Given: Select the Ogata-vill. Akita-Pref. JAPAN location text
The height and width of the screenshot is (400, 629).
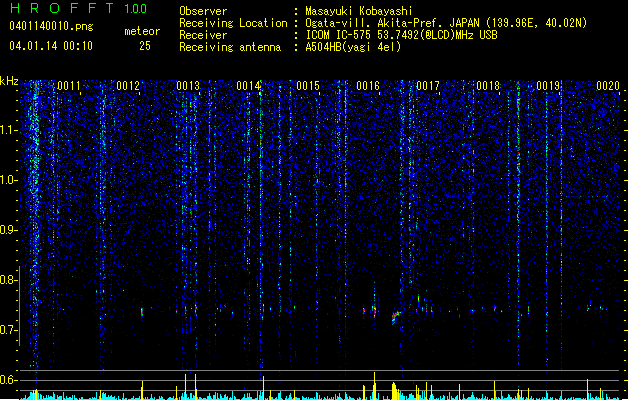Looking at the screenshot, I should [446, 23].
